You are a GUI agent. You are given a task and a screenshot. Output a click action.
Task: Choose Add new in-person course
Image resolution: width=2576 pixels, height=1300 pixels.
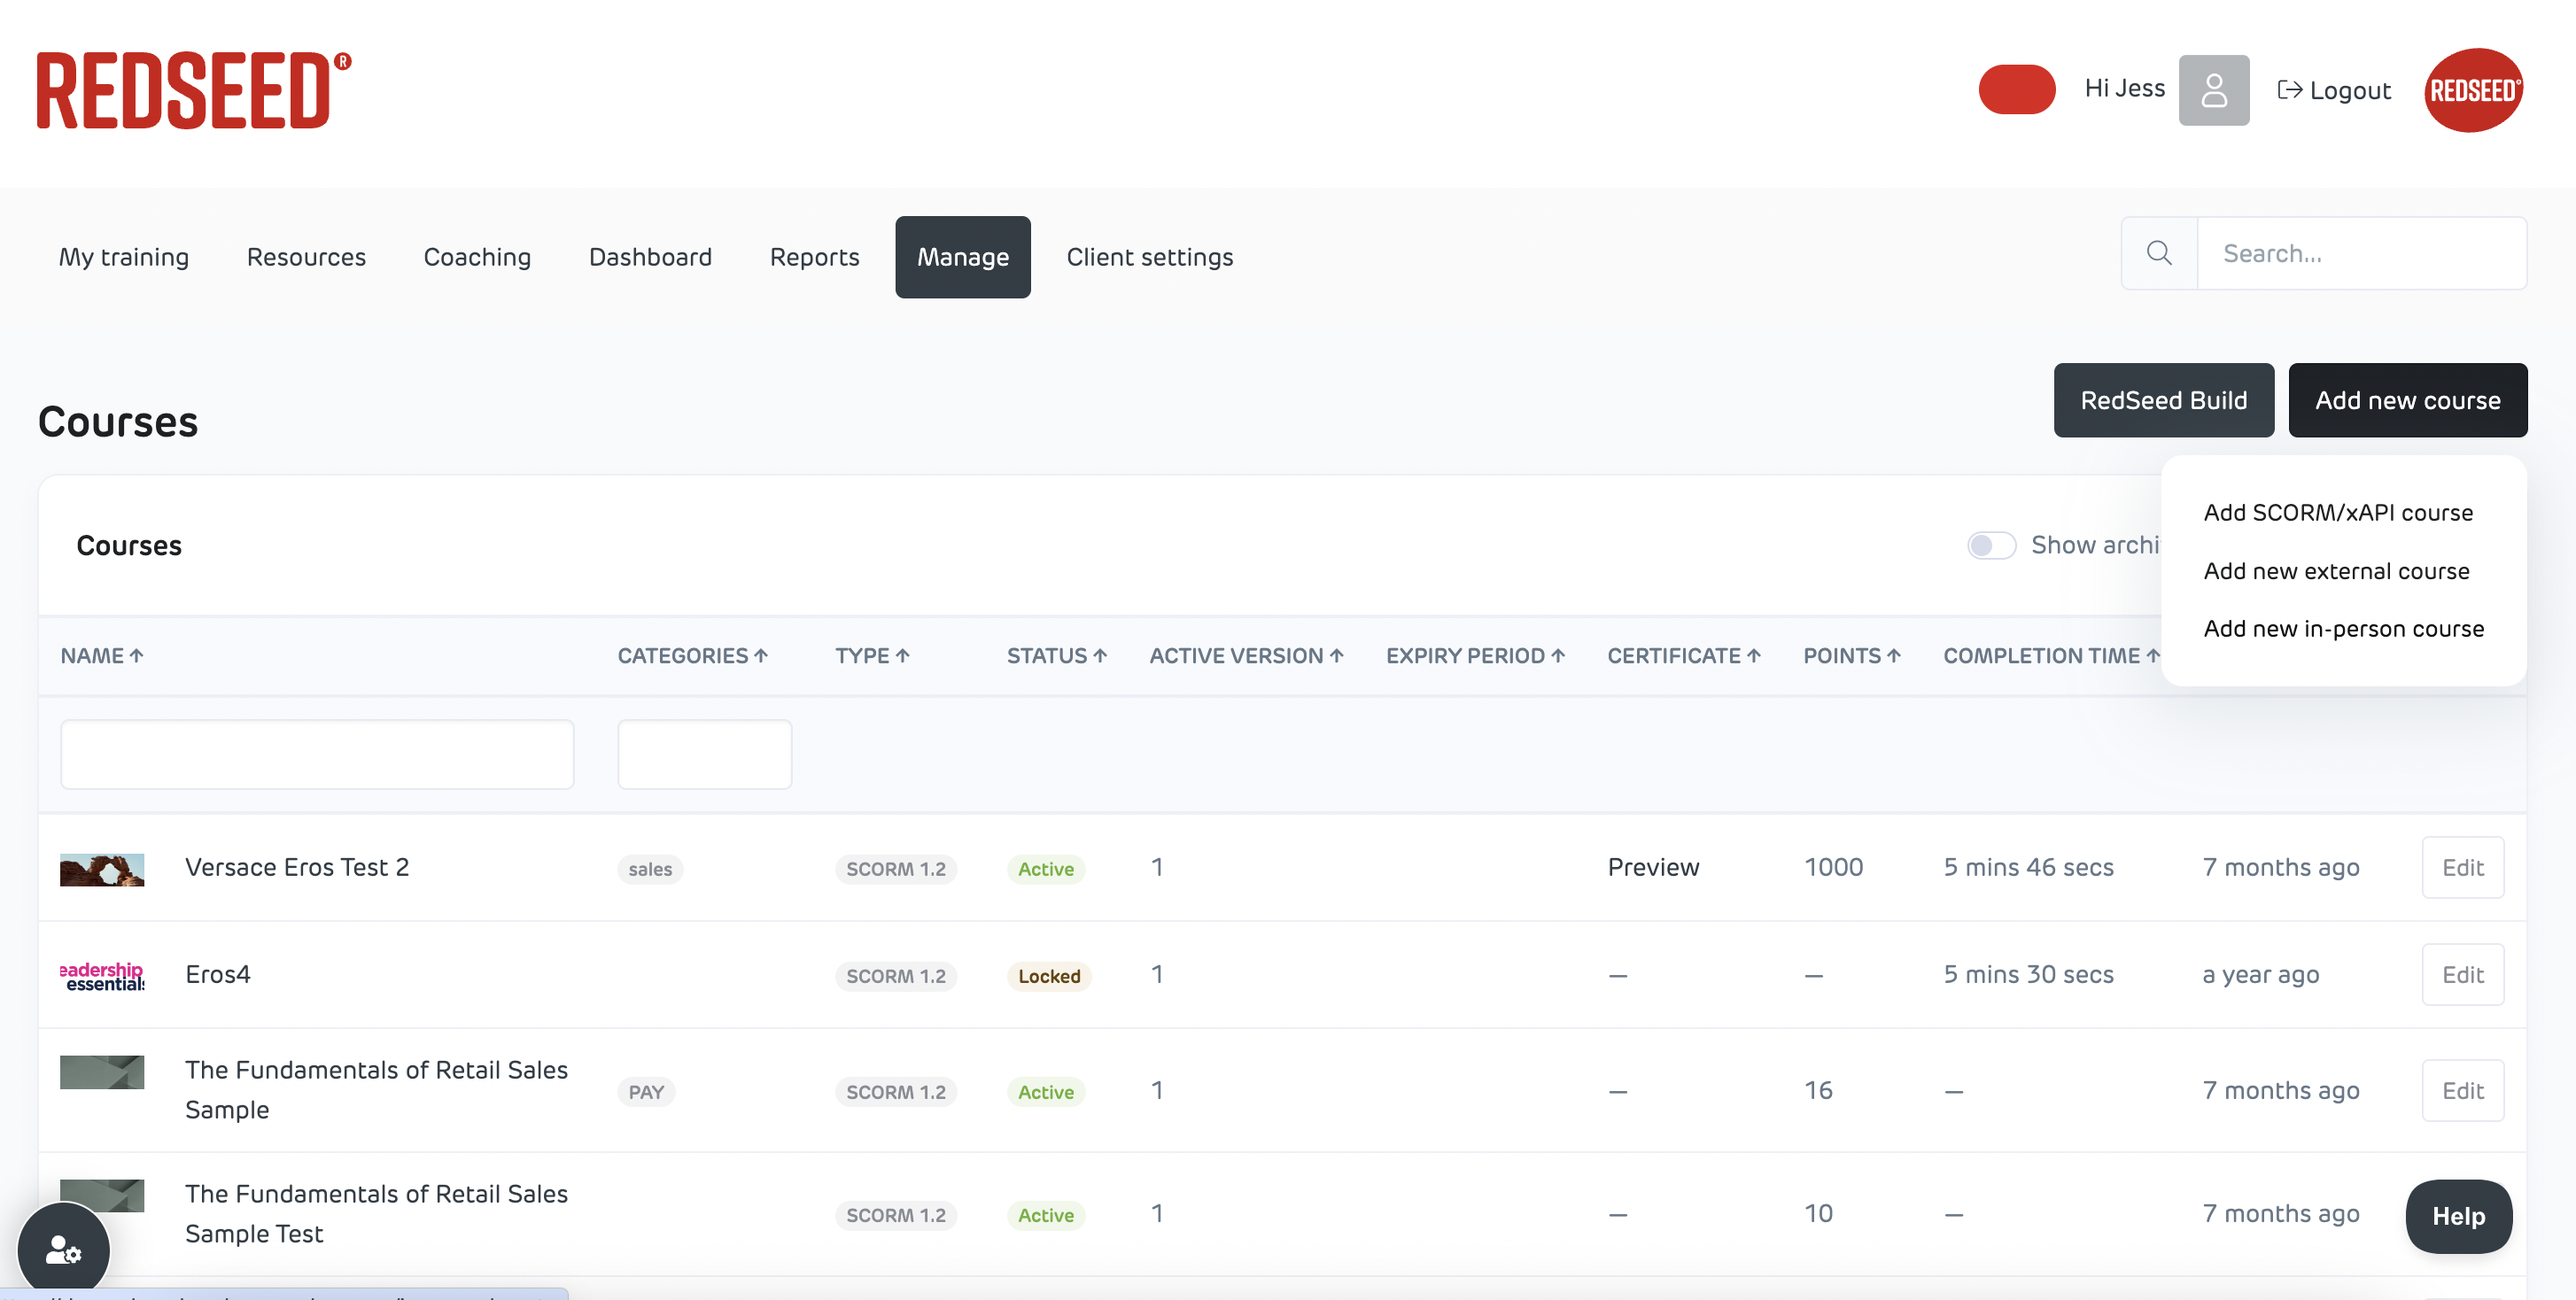tap(2343, 628)
